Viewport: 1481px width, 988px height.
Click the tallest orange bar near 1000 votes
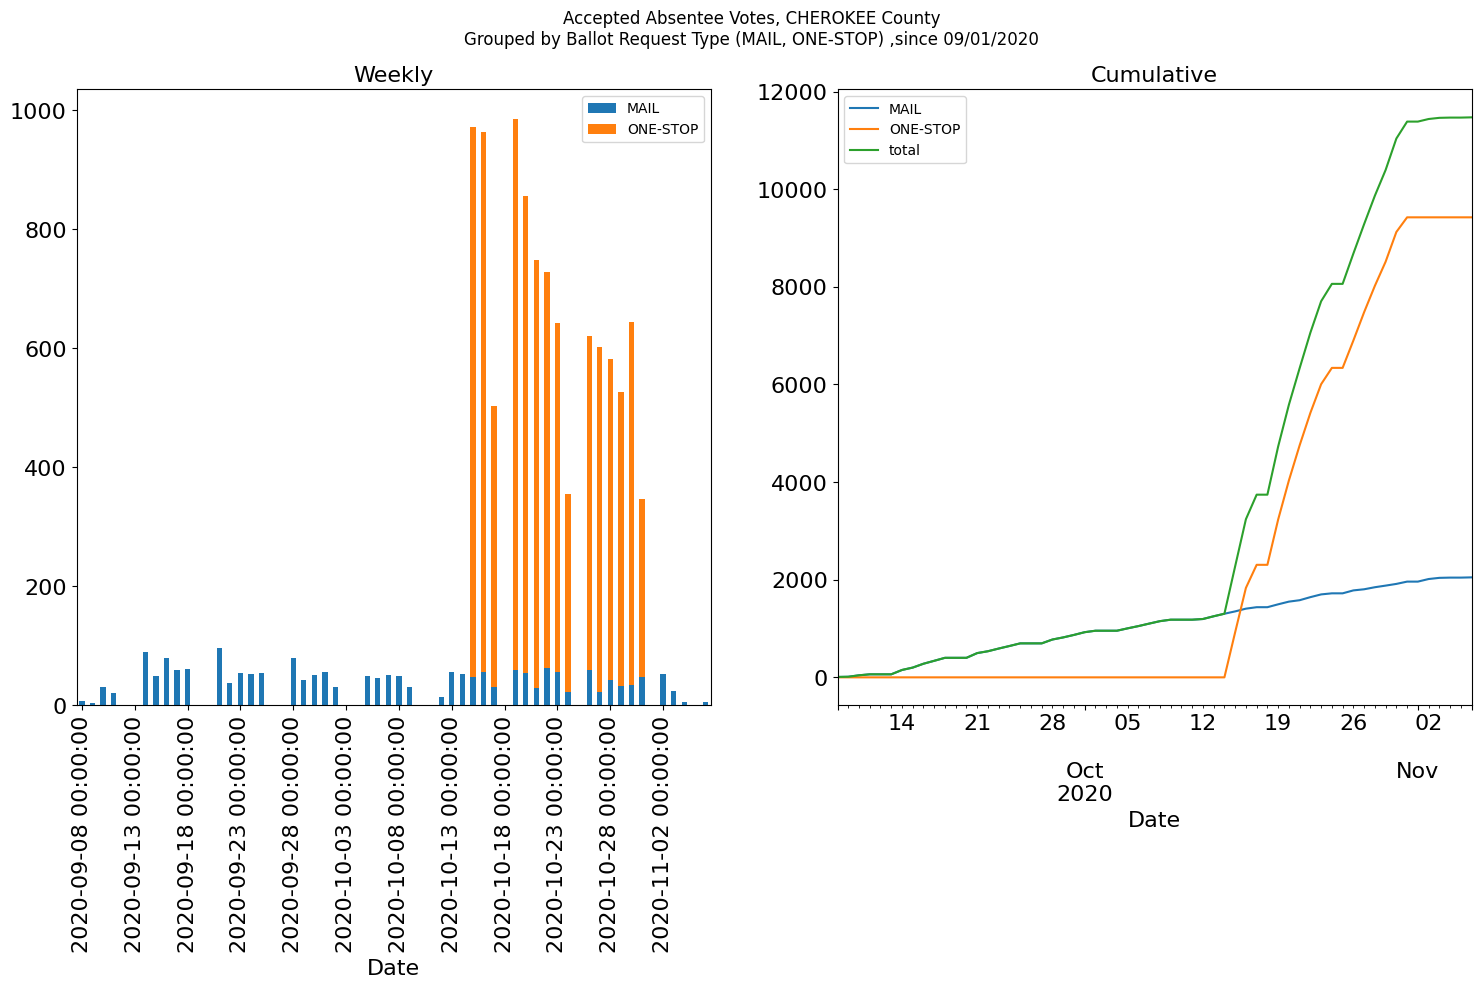point(515,394)
